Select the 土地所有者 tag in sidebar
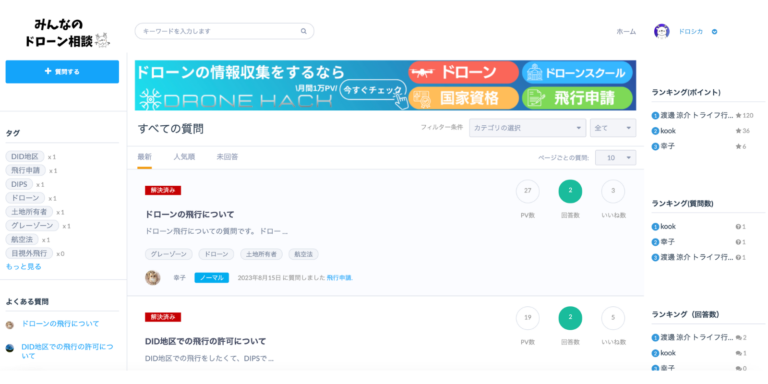The image size is (768, 384). pos(29,212)
